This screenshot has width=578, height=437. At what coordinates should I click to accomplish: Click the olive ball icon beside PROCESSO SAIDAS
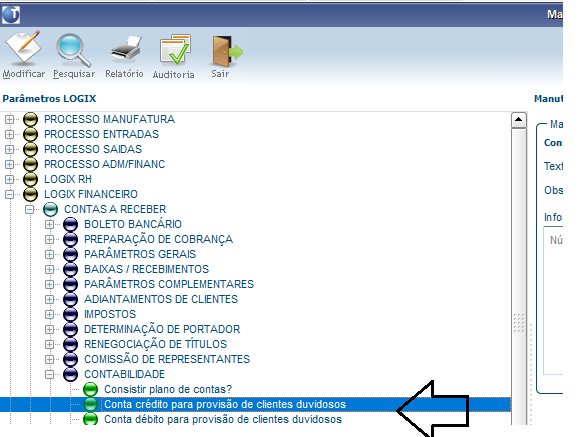coord(31,149)
